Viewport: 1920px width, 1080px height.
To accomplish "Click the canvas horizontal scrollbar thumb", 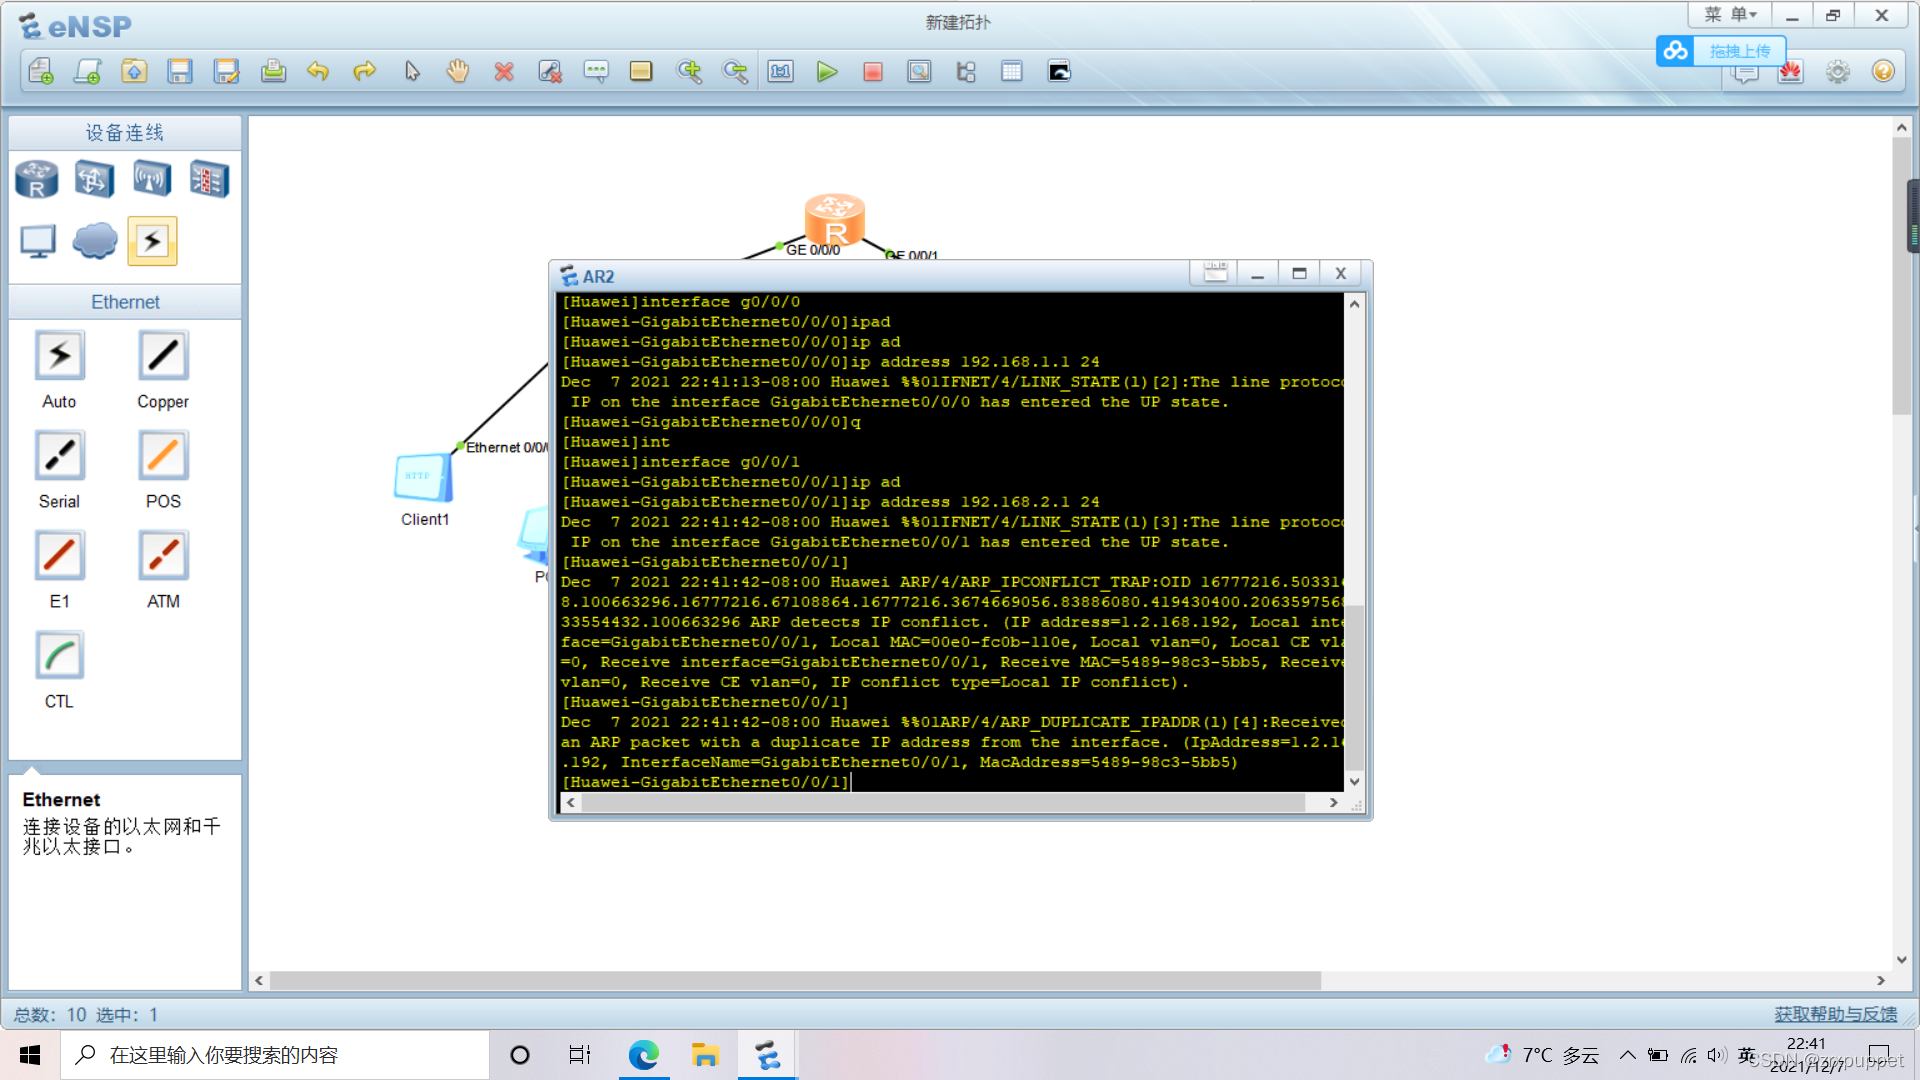I will [795, 981].
